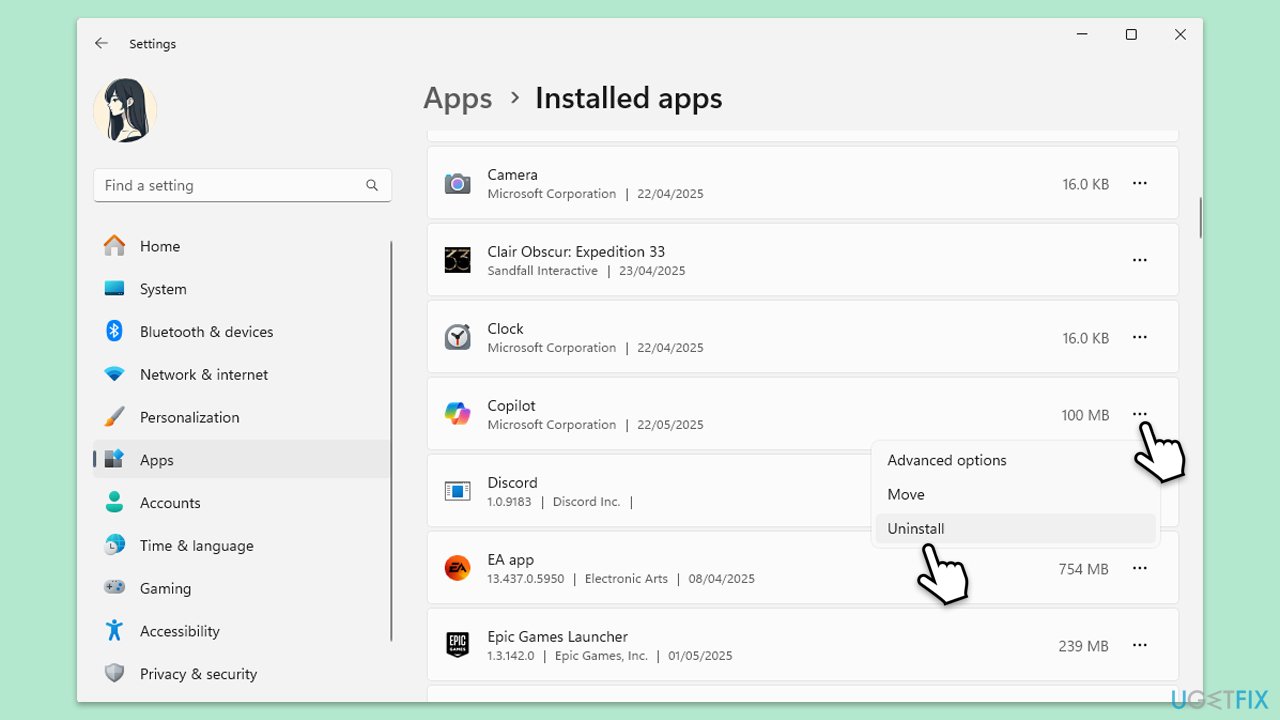The width and height of the screenshot is (1280, 720).
Task: Click the three dots menu for Copilot
Action: (1140, 415)
